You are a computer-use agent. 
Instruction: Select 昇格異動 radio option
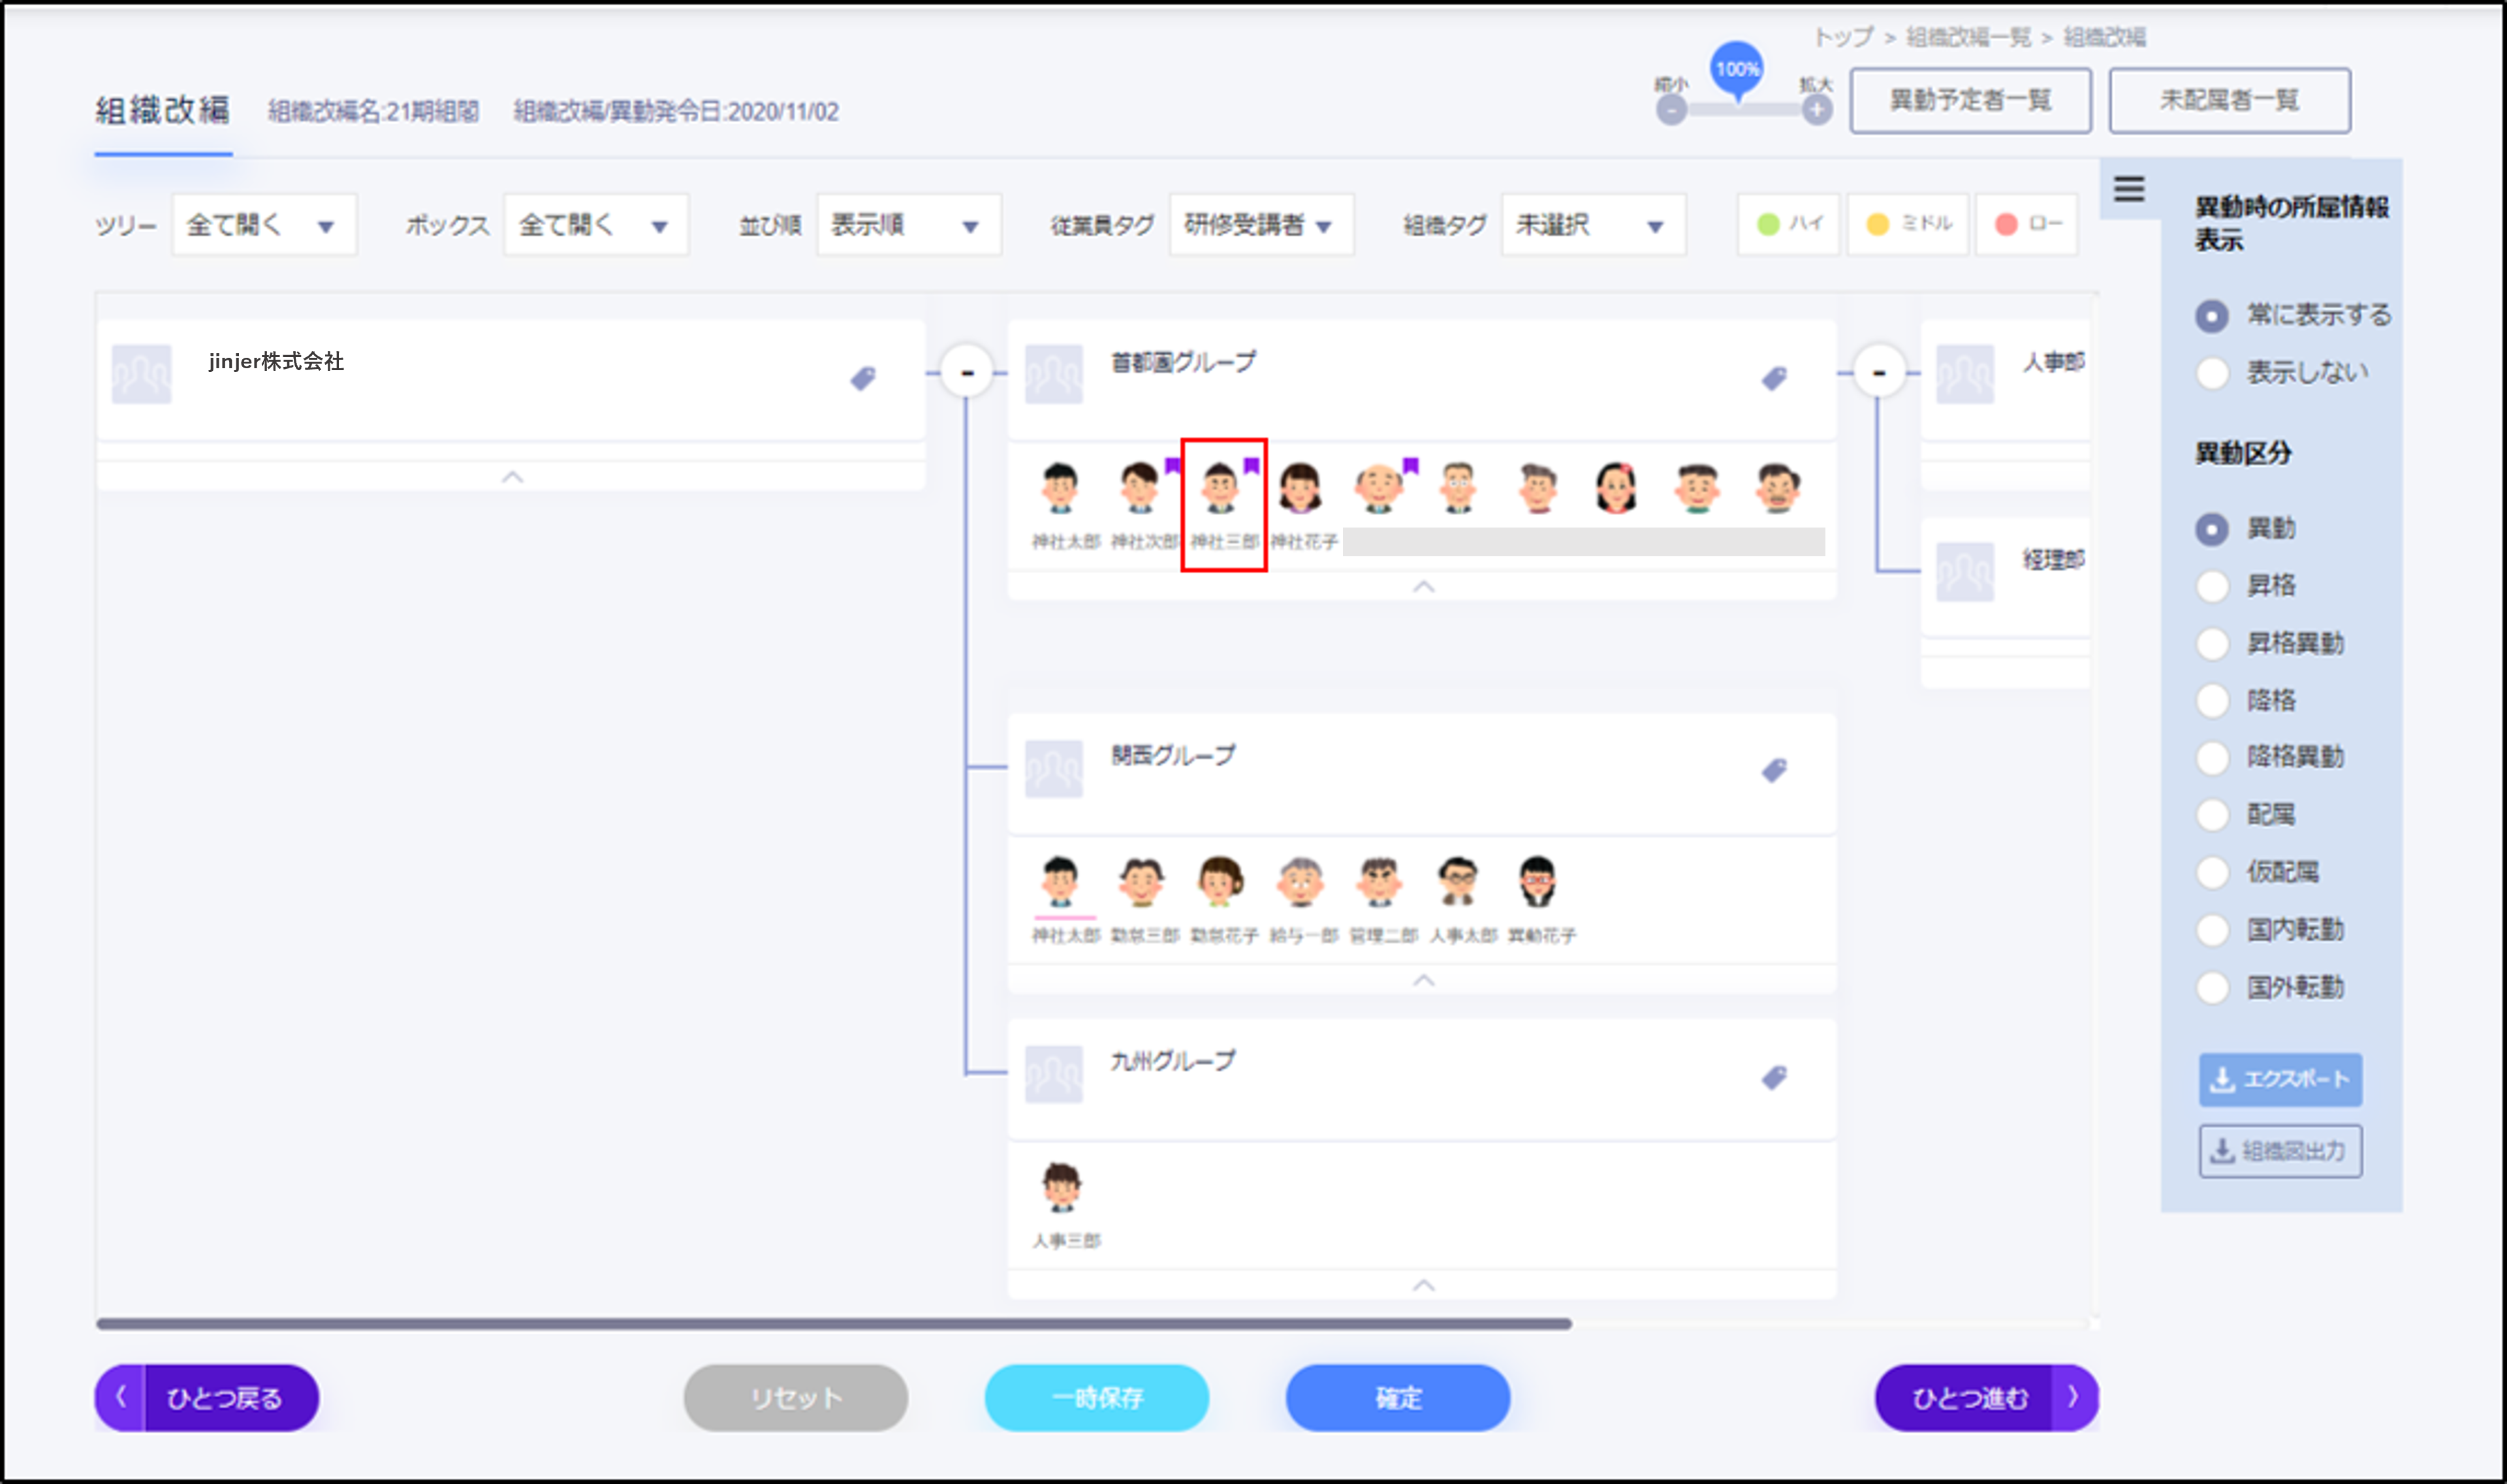point(2212,643)
